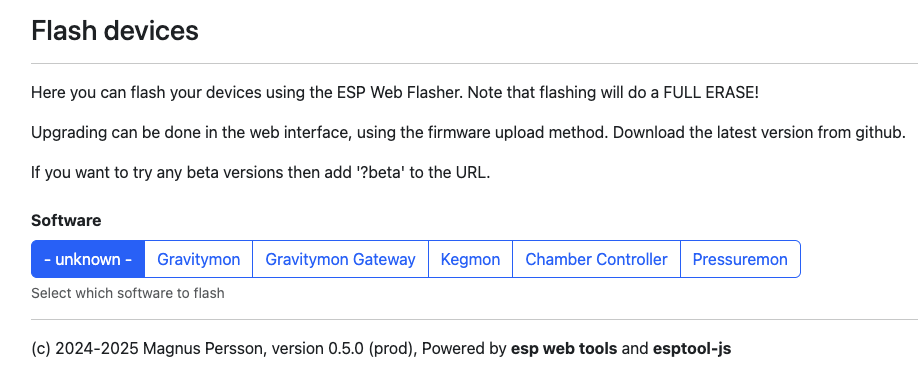Click the divider line above the footer

coord(474,320)
